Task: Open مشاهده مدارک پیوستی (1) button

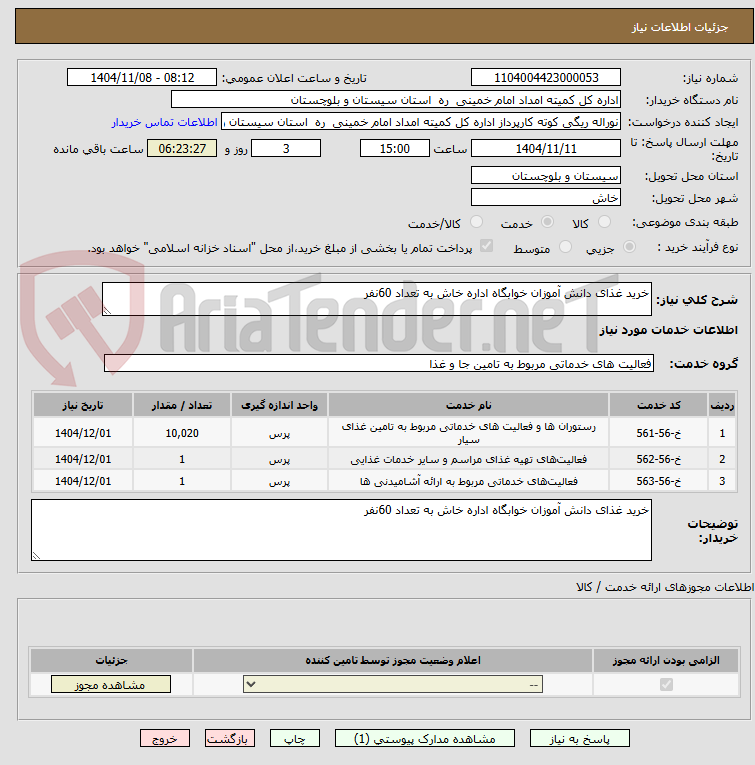Action: [424, 739]
